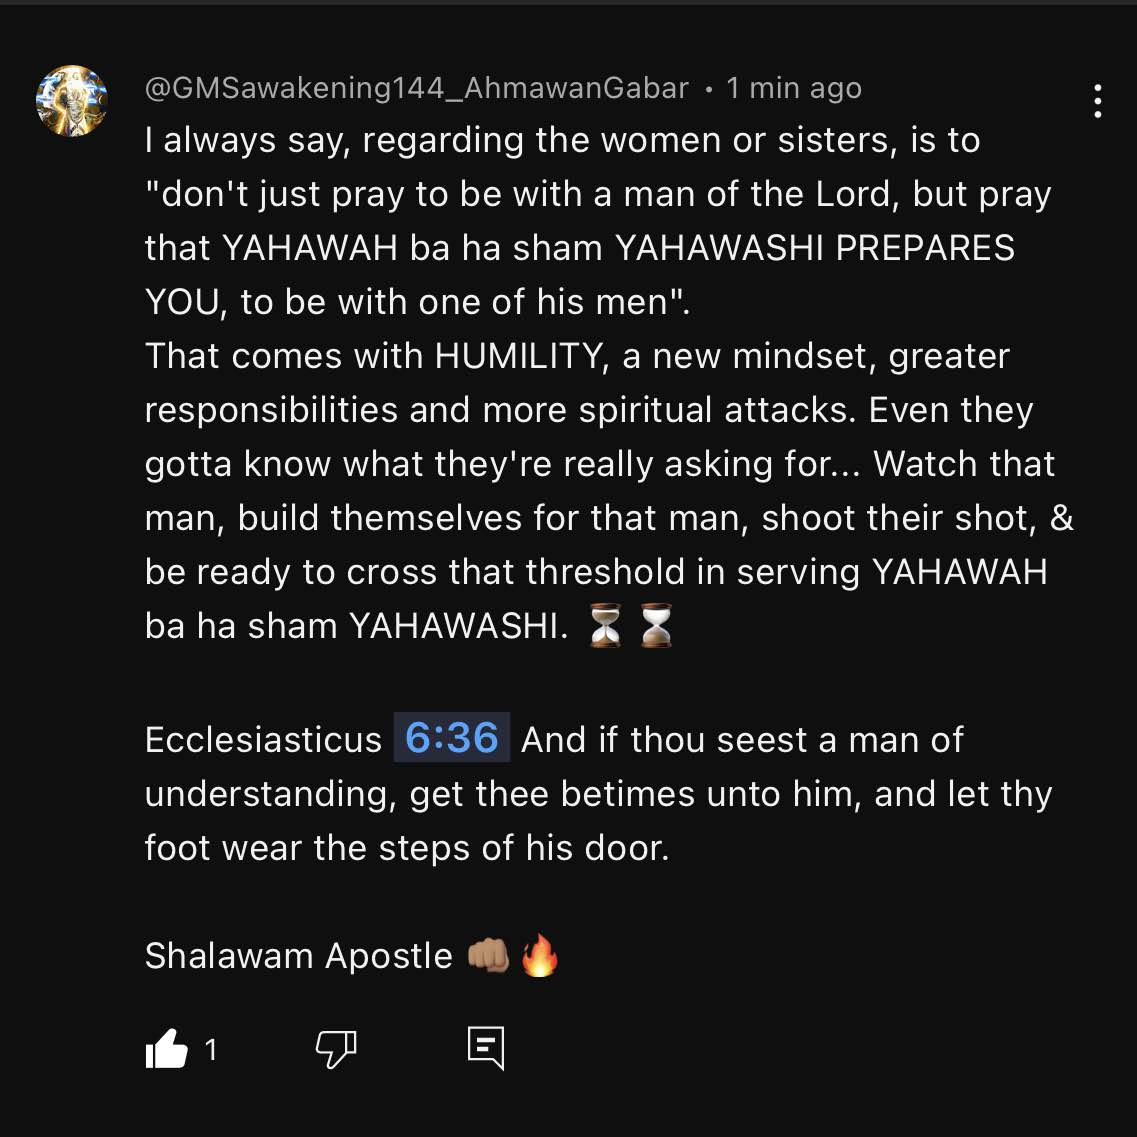This screenshot has height=1137, width=1137.
Task: Open the commenter's round profile avatar
Action: click(x=72, y=101)
